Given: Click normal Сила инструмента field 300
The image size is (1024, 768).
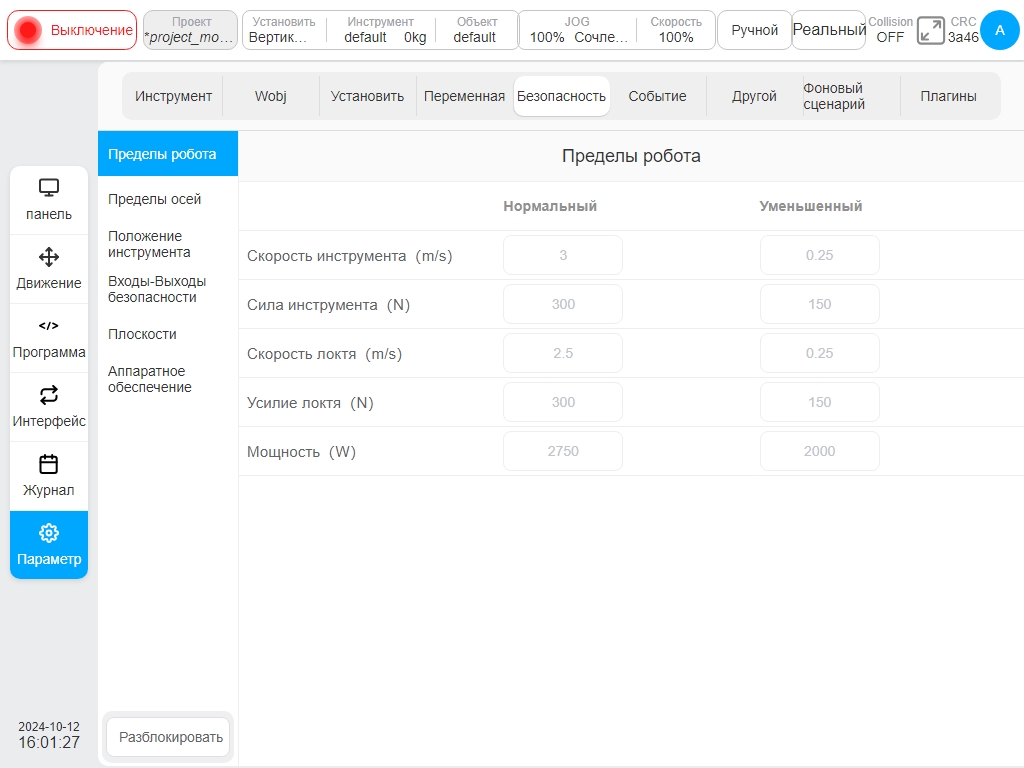Looking at the screenshot, I should pyautogui.click(x=563, y=304).
